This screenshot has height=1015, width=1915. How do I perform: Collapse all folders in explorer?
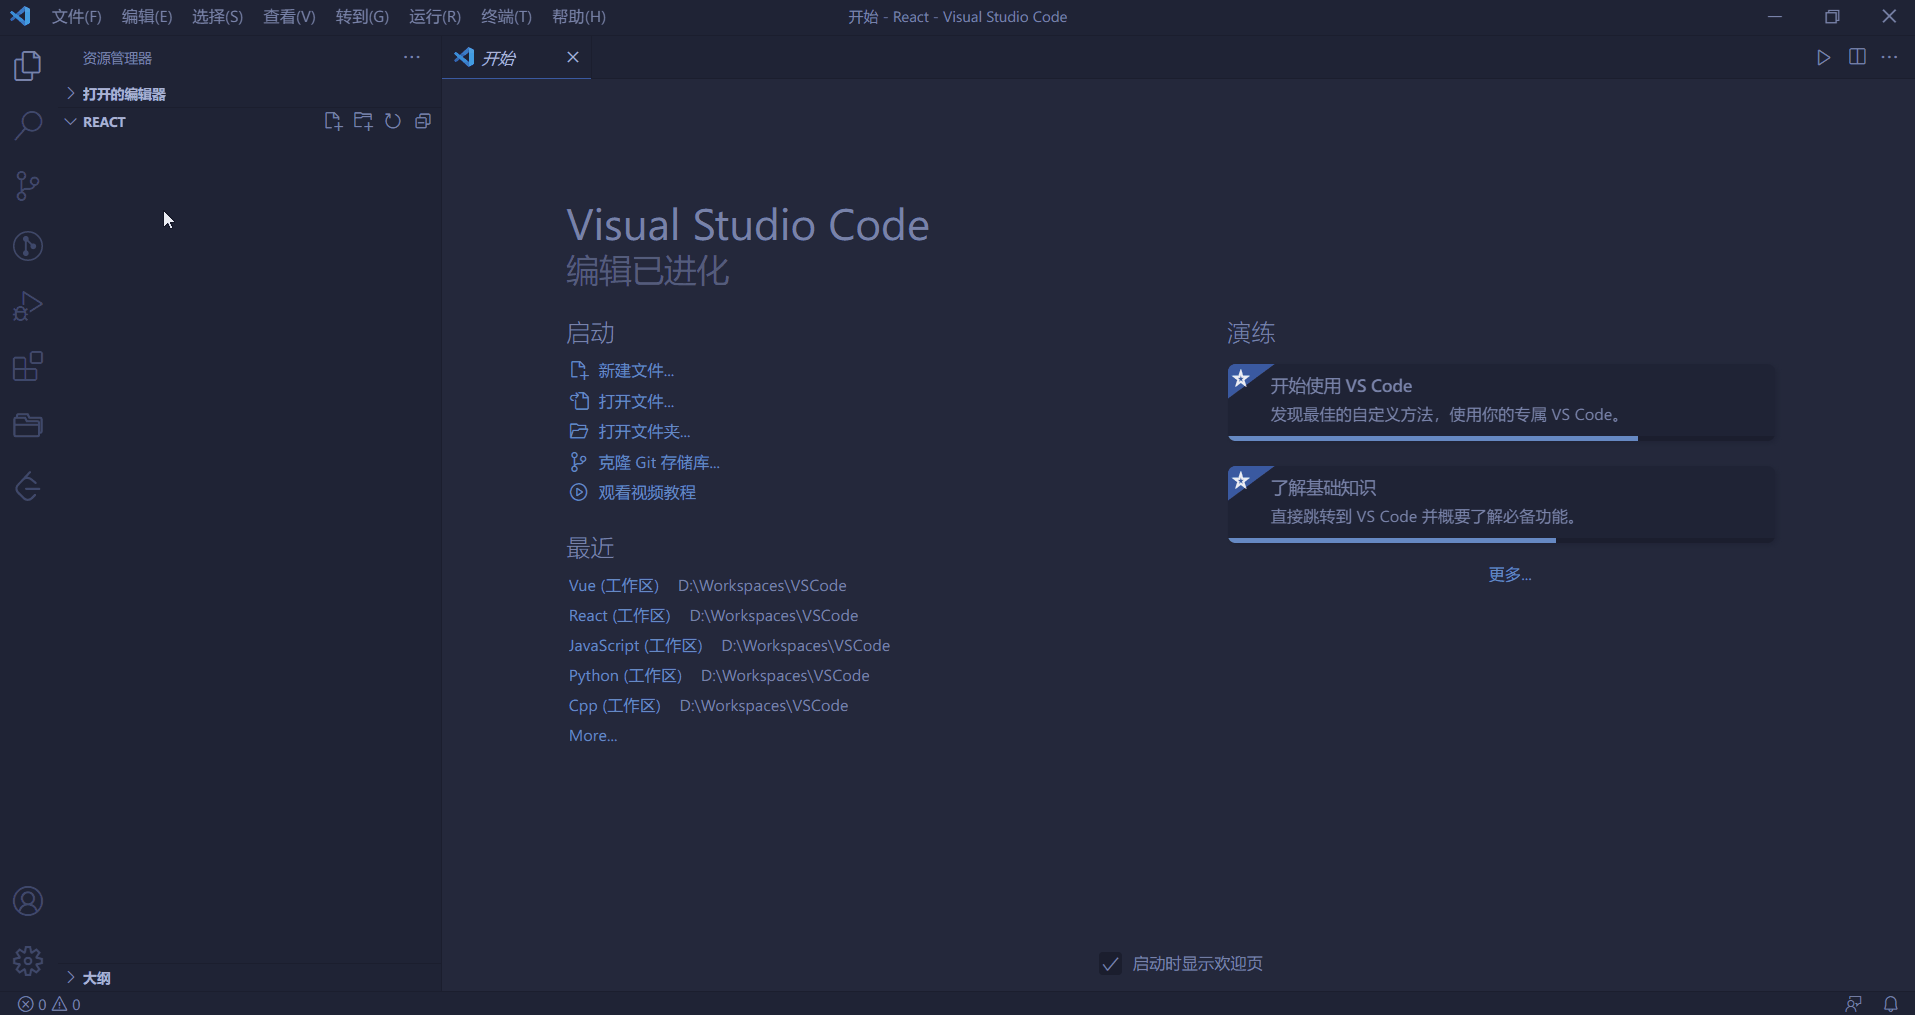pyautogui.click(x=423, y=121)
